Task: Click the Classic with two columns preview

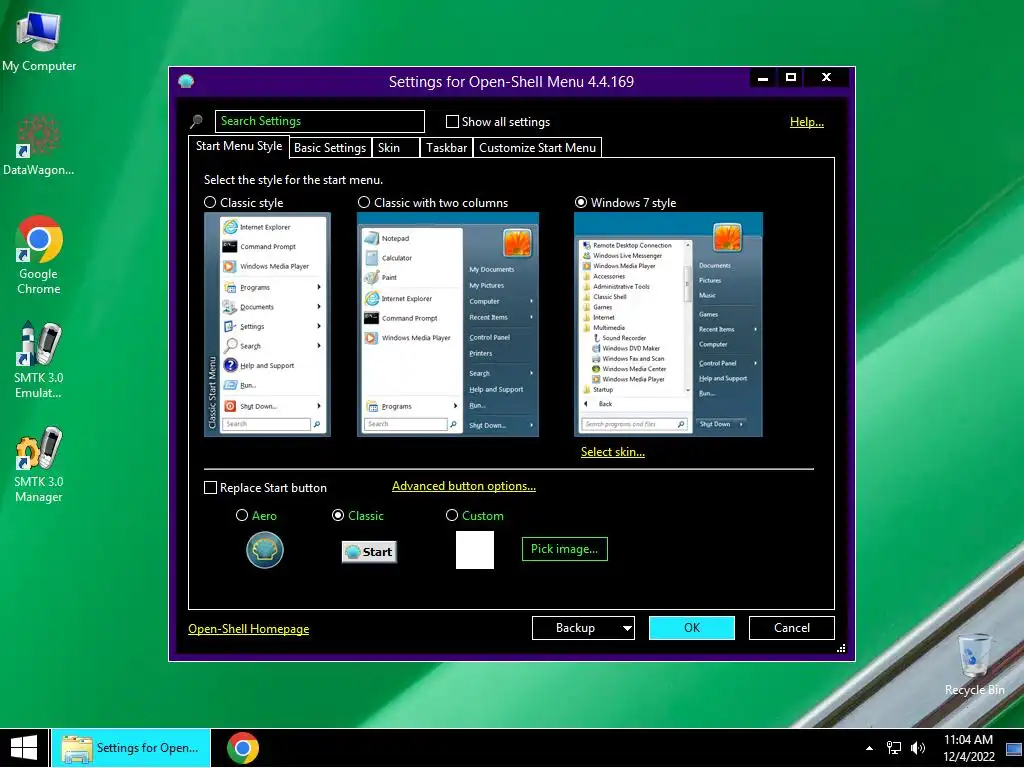Action: point(448,325)
